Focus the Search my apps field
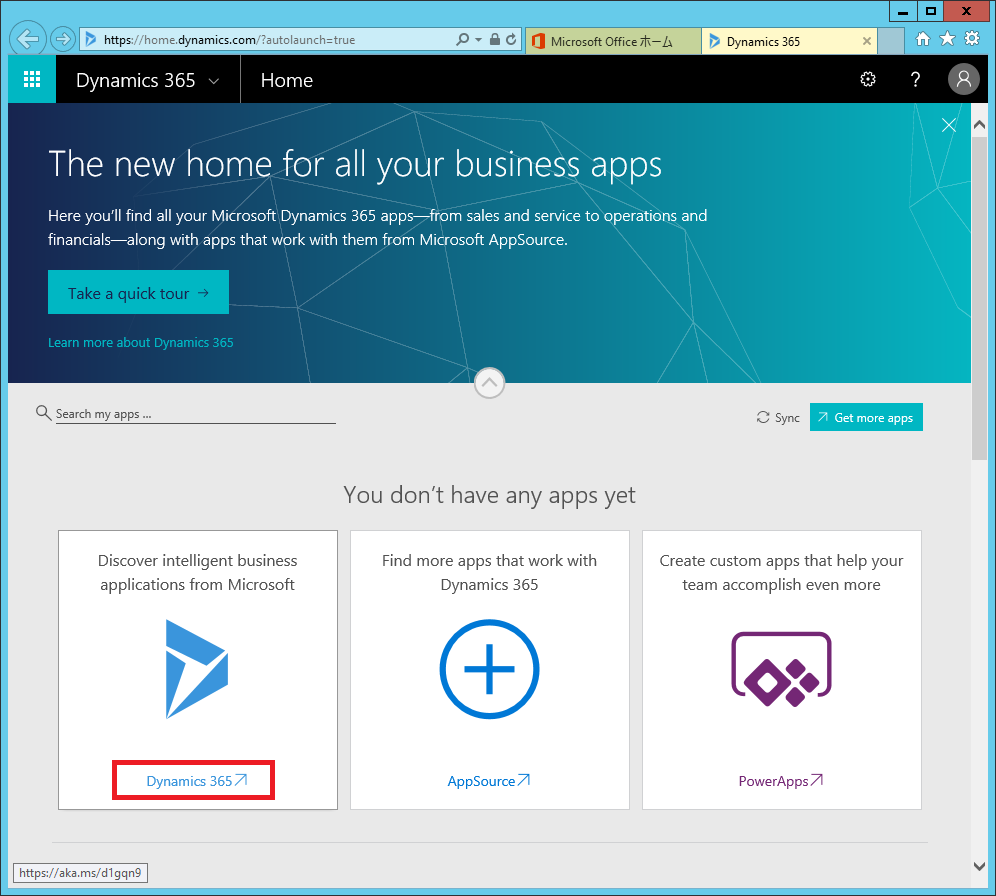Viewport: 996px width, 896px height. pyautogui.click(x=196, y=414)
